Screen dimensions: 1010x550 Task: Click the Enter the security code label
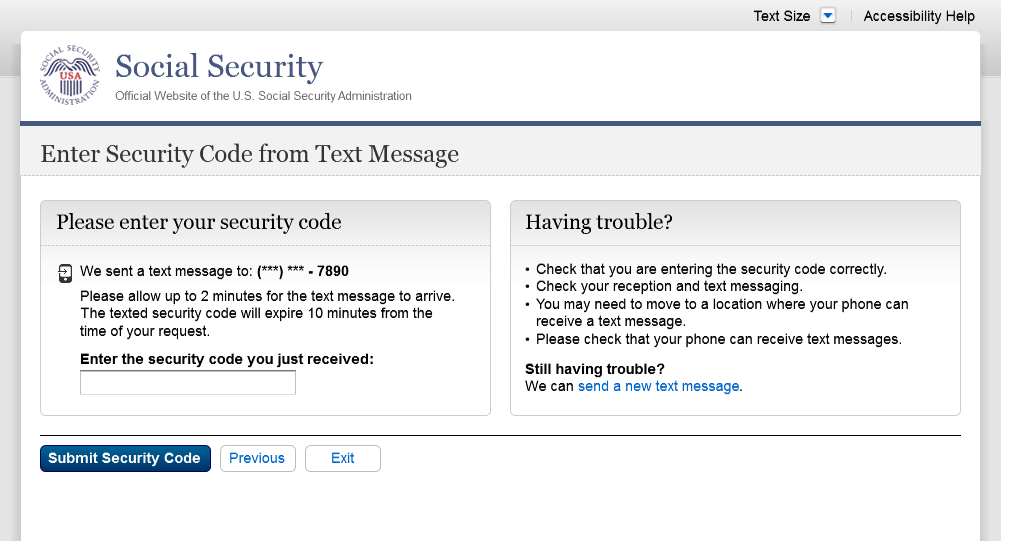(x=226, y=359)
